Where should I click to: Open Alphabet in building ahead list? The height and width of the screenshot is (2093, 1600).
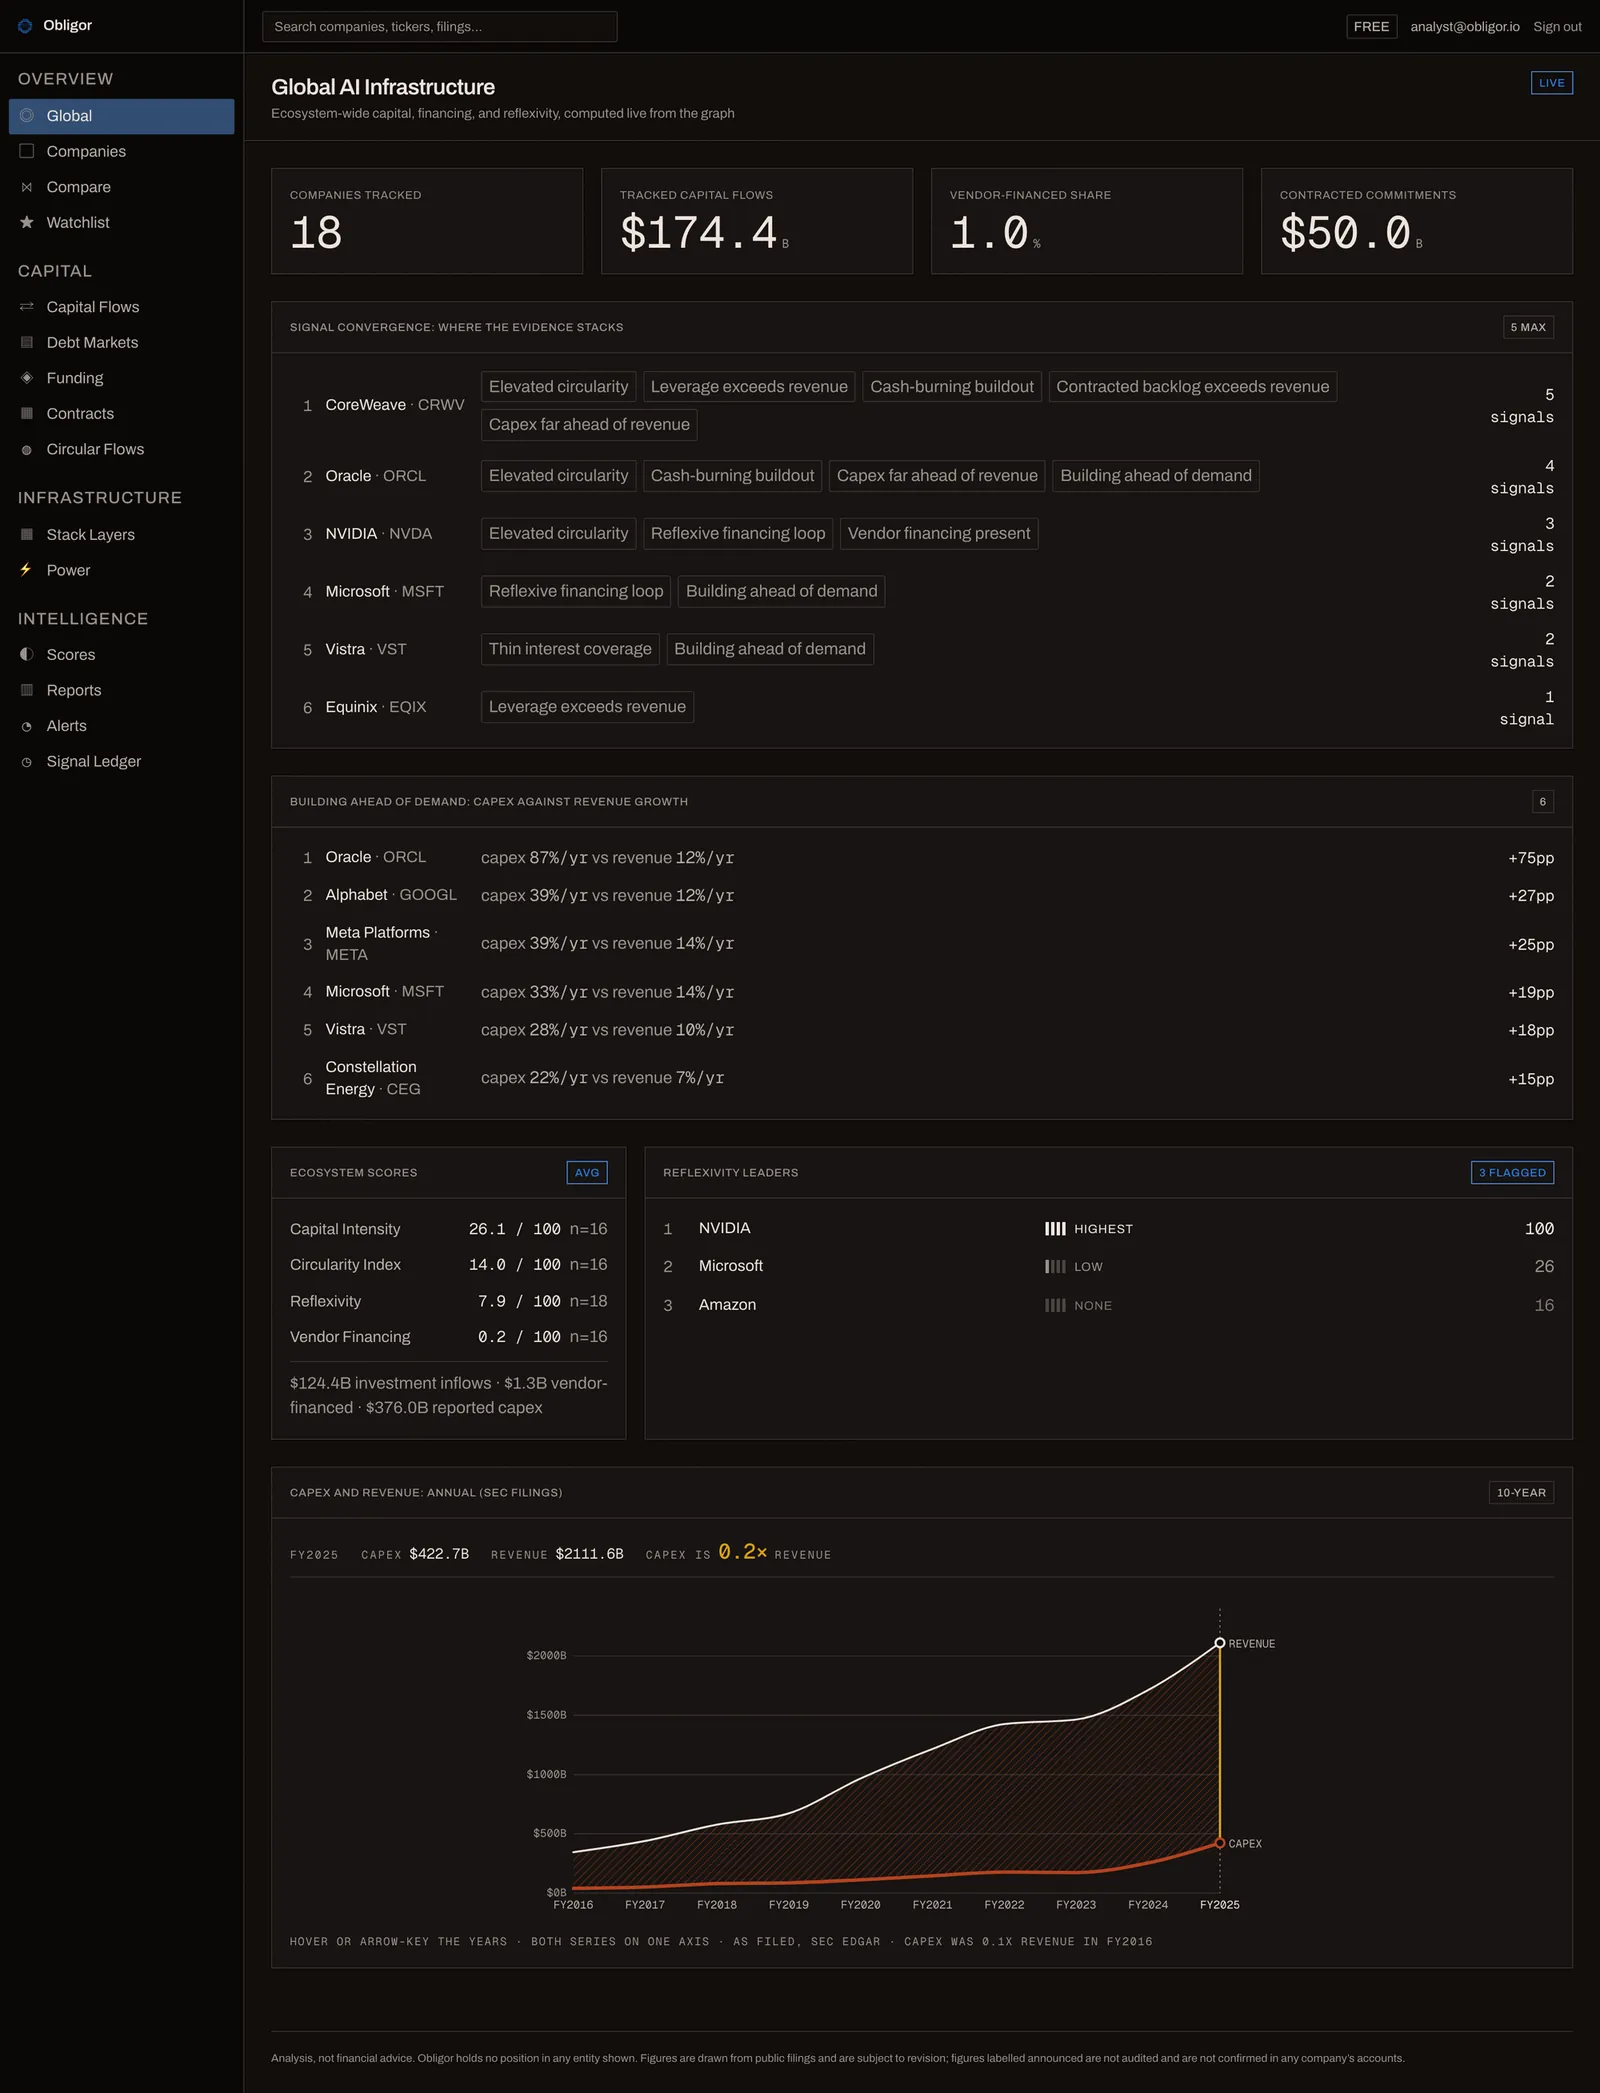(x=356, y=895)
